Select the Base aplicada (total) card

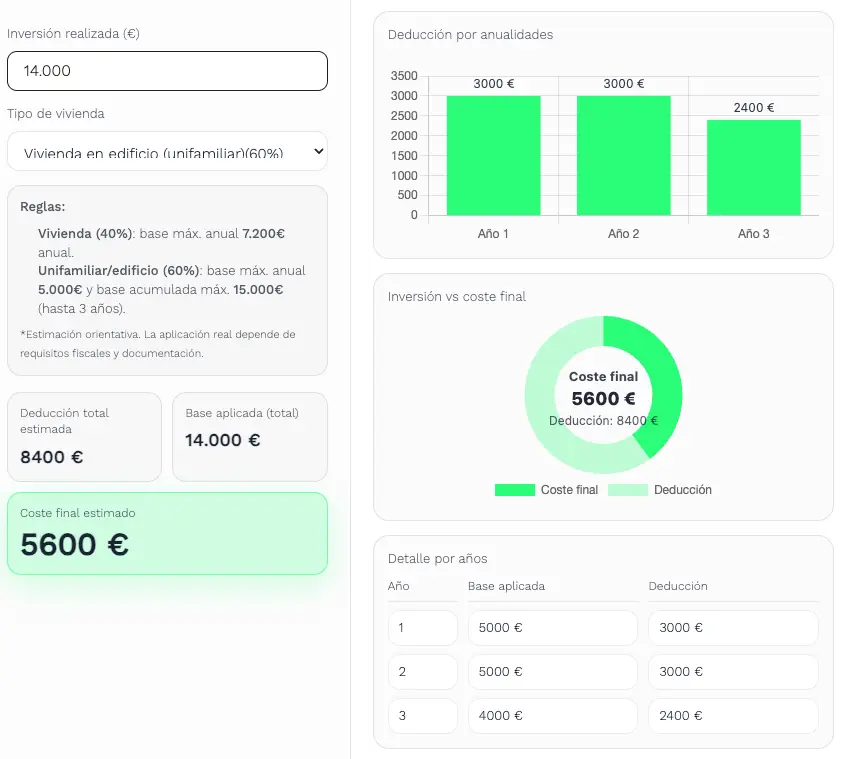click(250, 437)
